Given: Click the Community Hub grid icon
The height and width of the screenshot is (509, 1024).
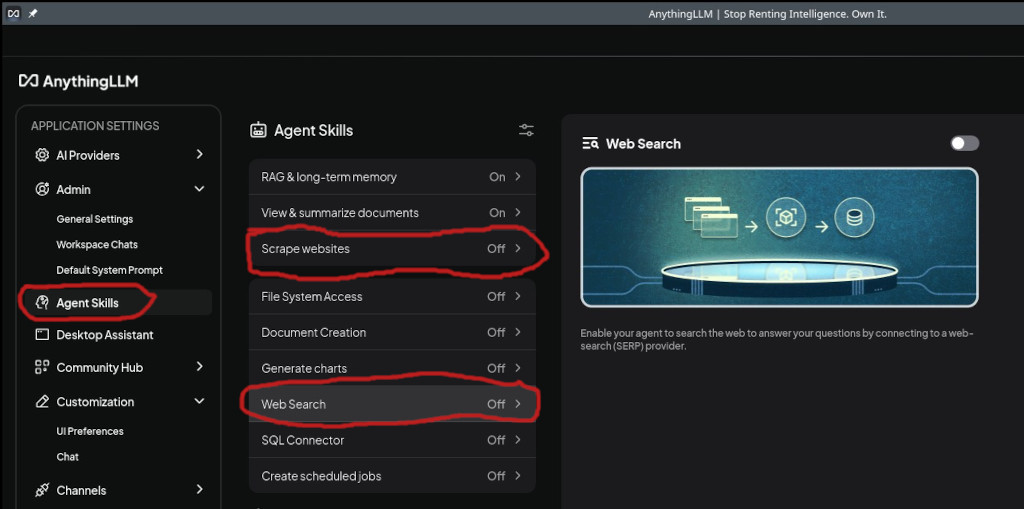Looking at the screenshot, I should (42, 367).
